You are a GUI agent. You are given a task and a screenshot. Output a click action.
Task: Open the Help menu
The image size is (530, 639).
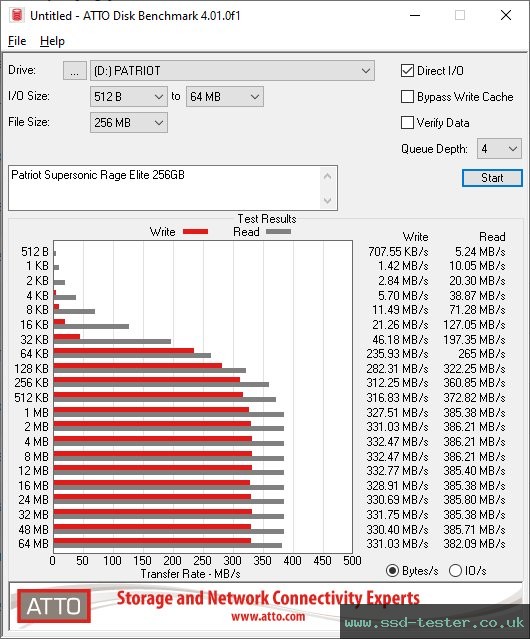(x=52, y=41)
